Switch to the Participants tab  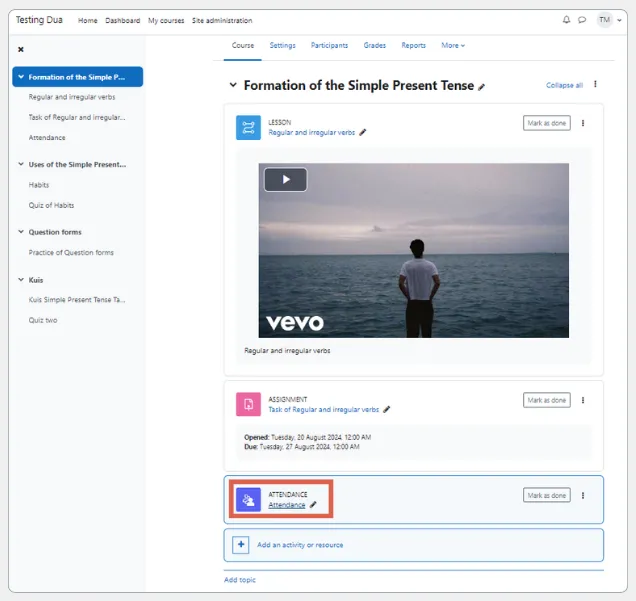tap(329, 45)
